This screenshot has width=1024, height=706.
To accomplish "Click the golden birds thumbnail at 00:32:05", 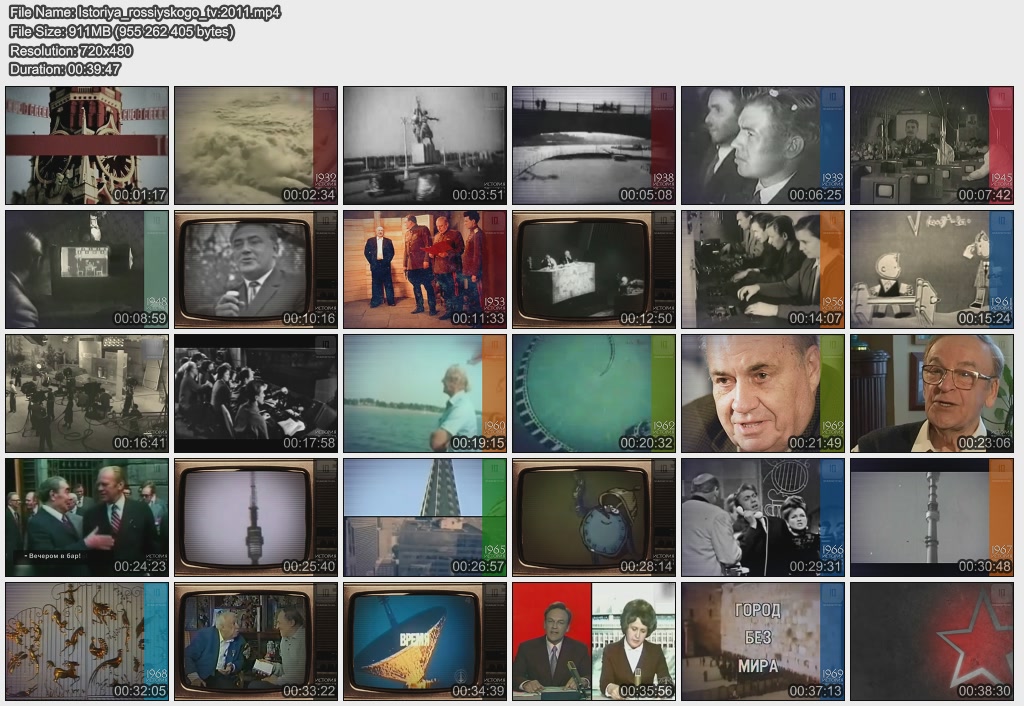I will tap(87, 641).
